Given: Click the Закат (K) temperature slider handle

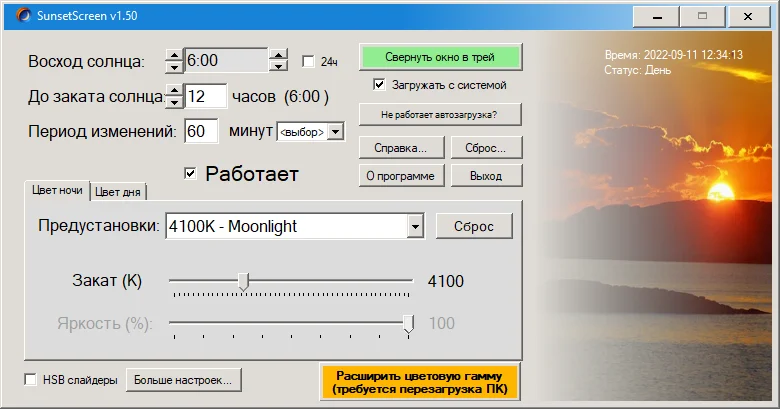Looking at the screenshot, I should (x=243, y=282).
